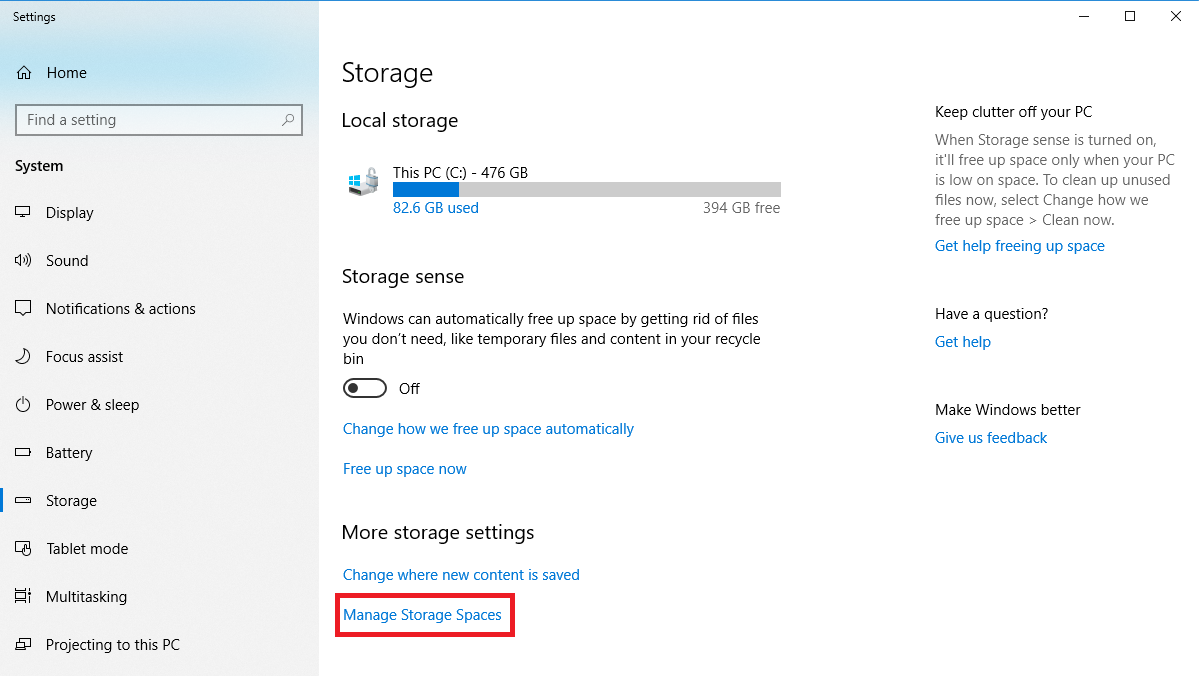
Task: Click Give us feedback
Action: pyautogui.click(x=990, y=437)
